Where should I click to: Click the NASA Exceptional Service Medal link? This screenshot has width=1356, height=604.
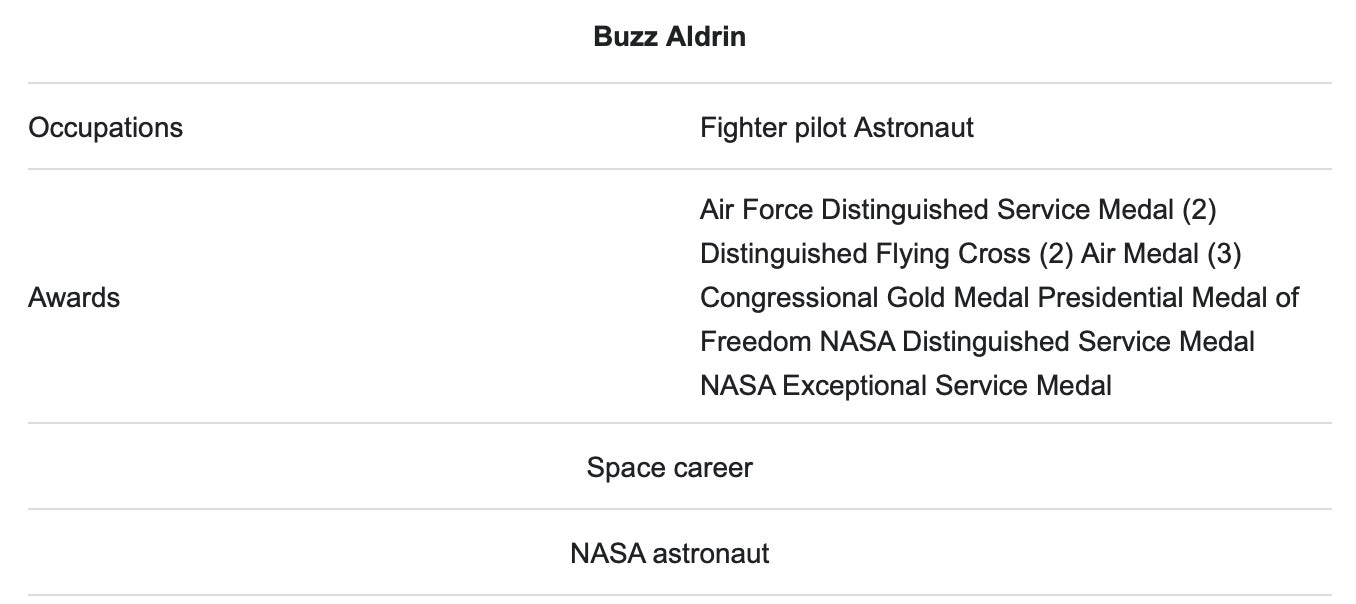point(905,386)
